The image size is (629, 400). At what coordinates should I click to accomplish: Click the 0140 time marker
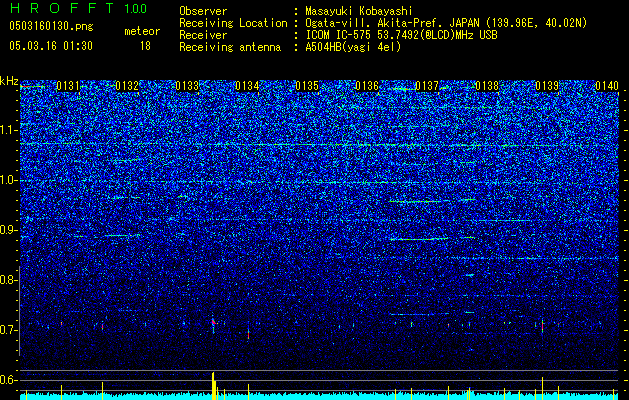click(607, 86)
